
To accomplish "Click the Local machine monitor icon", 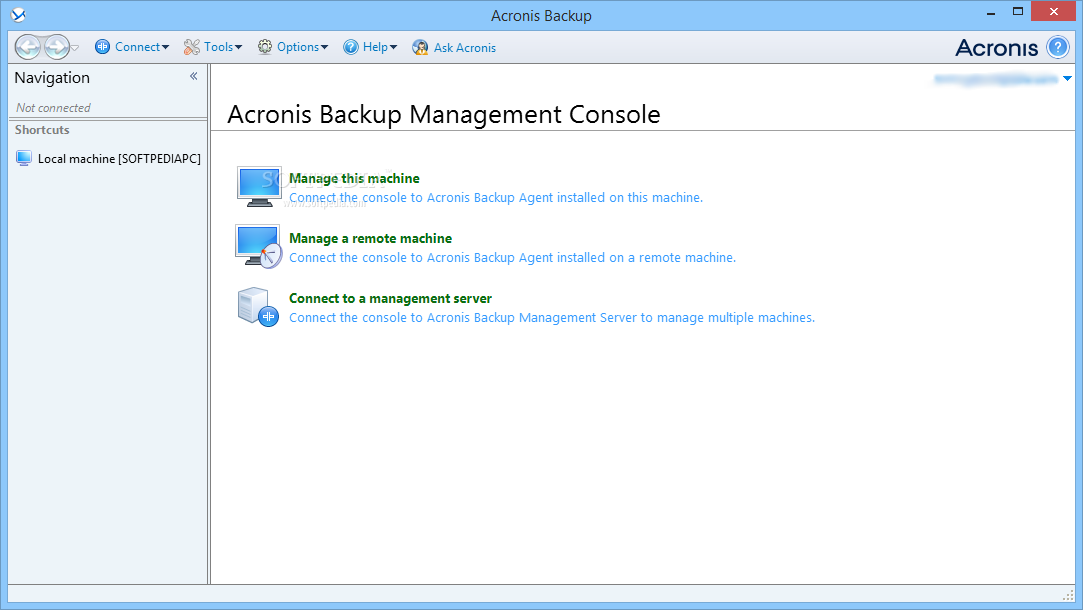I will point(23,158).
